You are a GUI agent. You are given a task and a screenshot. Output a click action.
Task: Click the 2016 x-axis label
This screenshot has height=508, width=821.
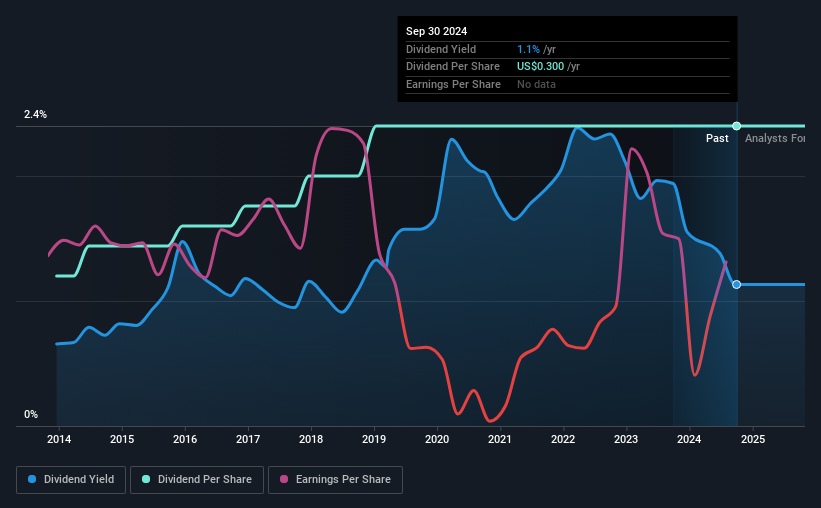pyautogui.click(x=185, y=439)
